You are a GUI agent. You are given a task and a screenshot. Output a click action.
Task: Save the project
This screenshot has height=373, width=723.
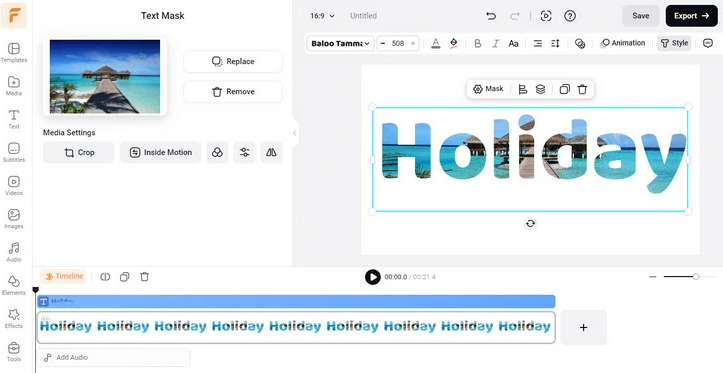640,16
